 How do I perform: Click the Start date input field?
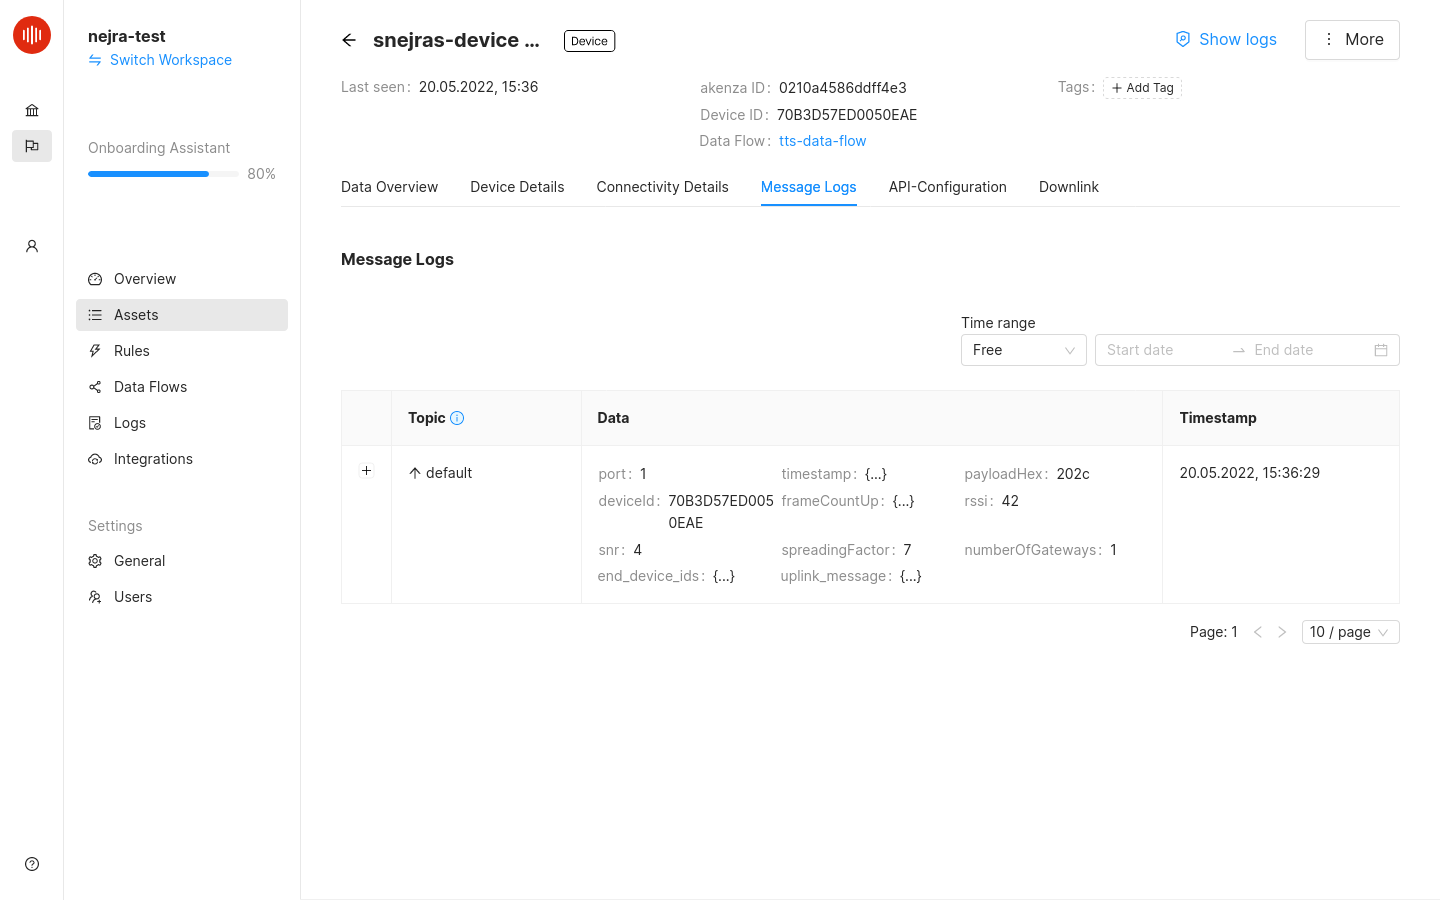point(1160,350)
